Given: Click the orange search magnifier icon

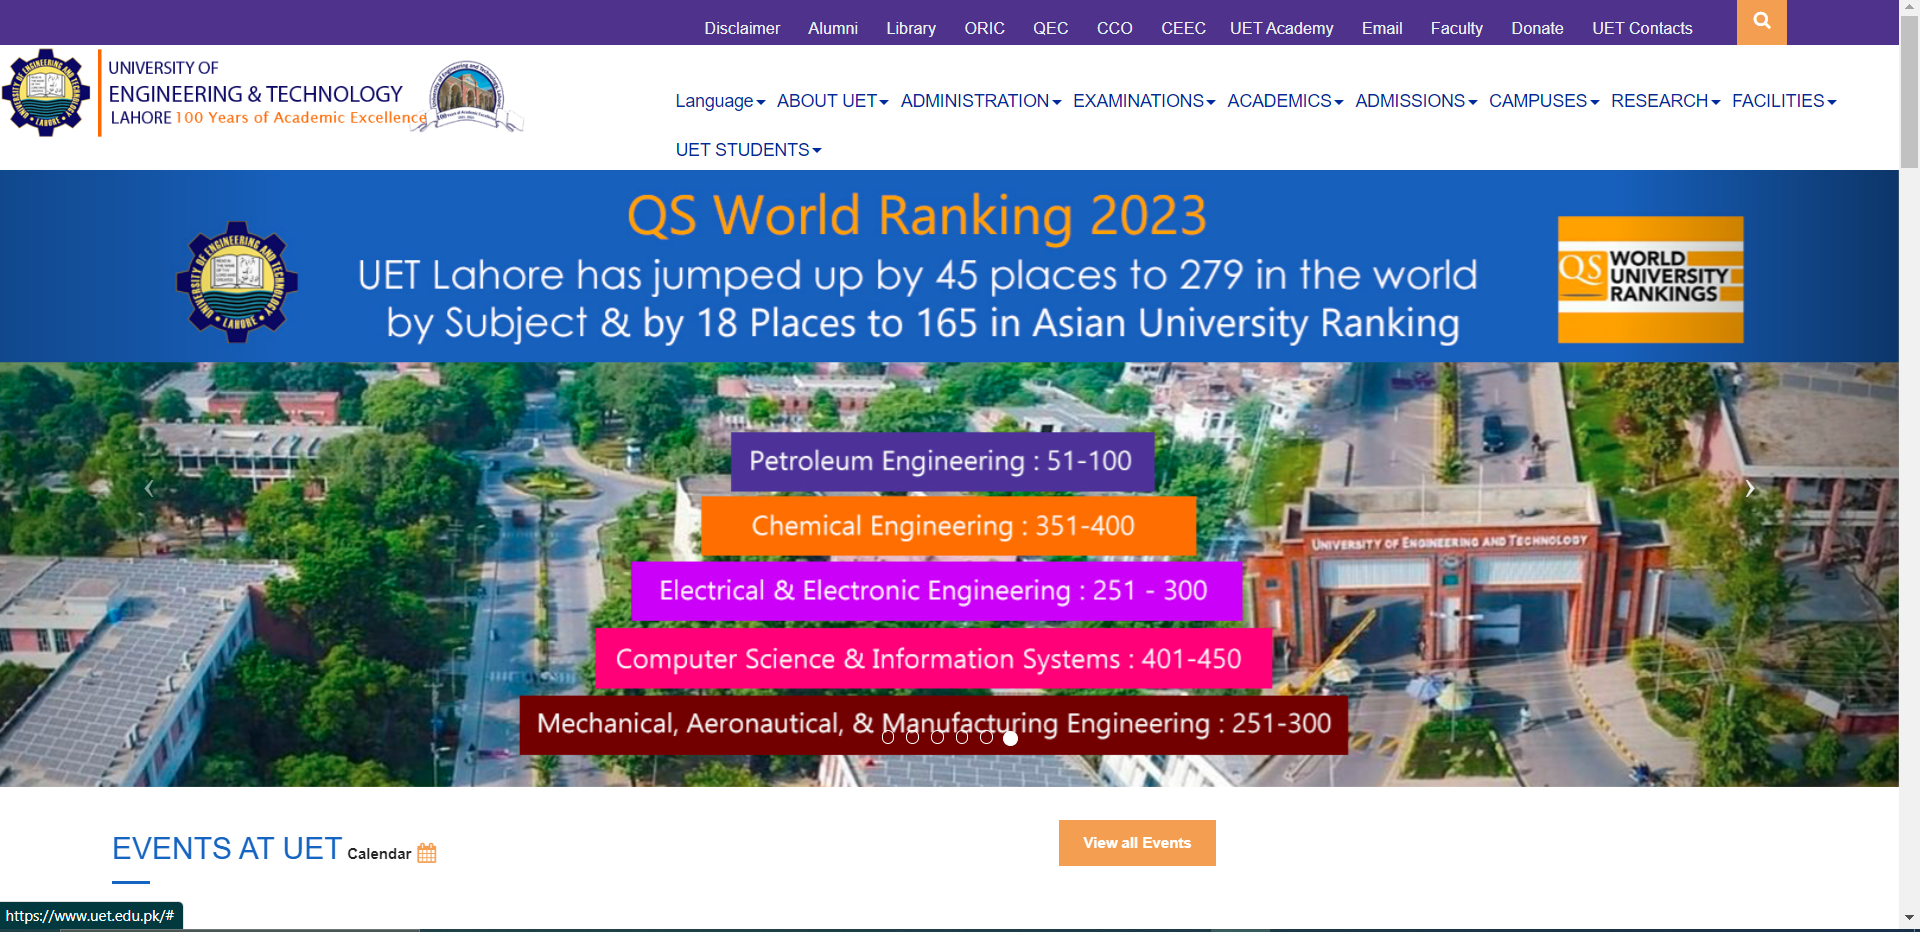Looking at the screenshot, I should 1761,21.
